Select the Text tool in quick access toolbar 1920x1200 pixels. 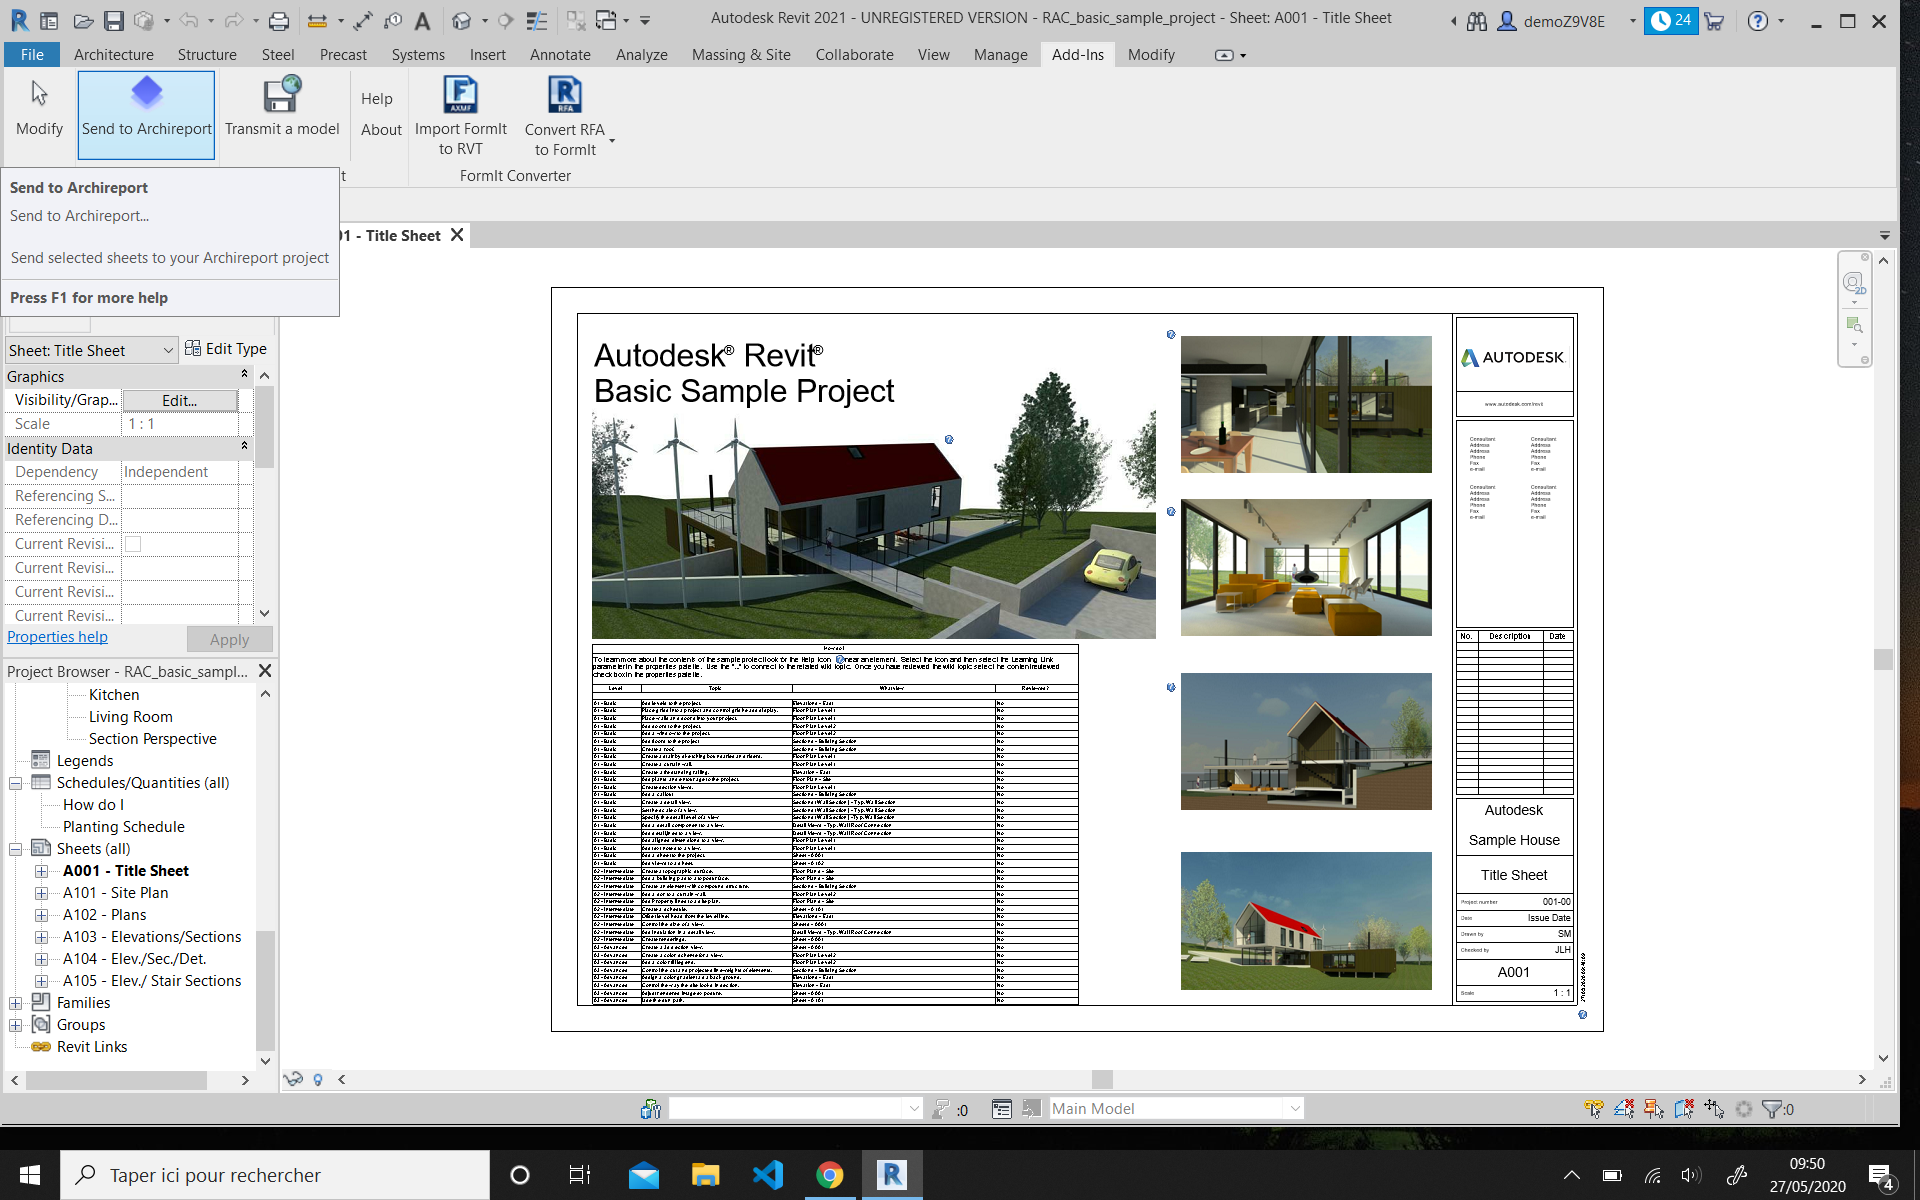423,20
